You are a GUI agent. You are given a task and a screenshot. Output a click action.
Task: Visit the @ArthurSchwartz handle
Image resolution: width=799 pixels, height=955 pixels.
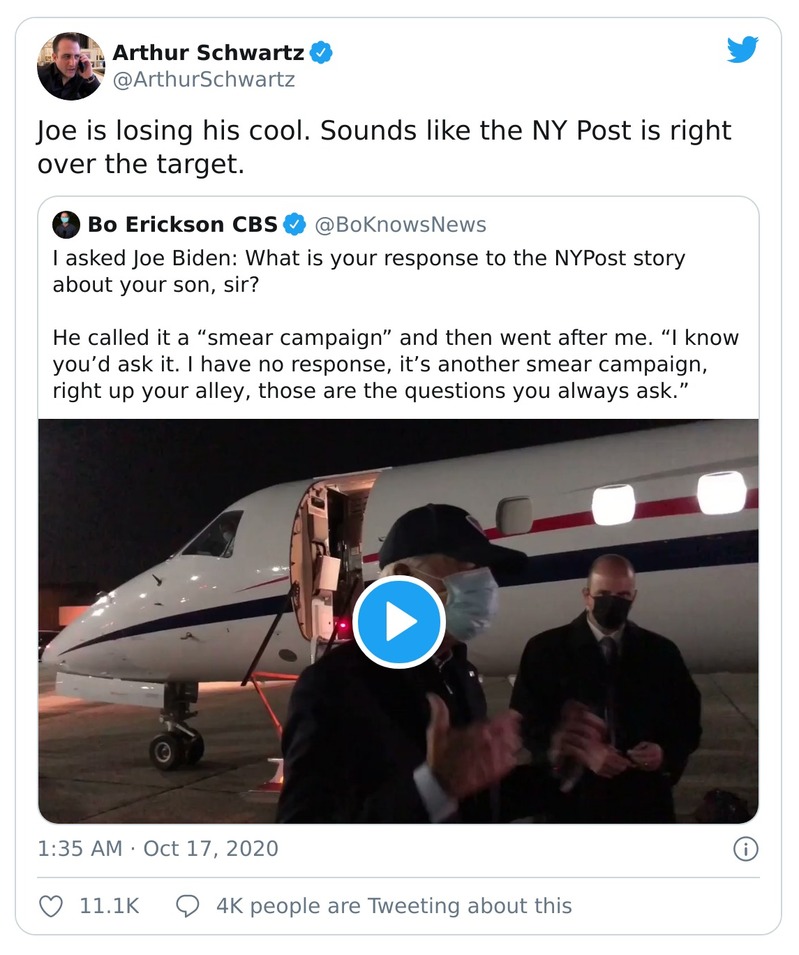coord(203,79)
